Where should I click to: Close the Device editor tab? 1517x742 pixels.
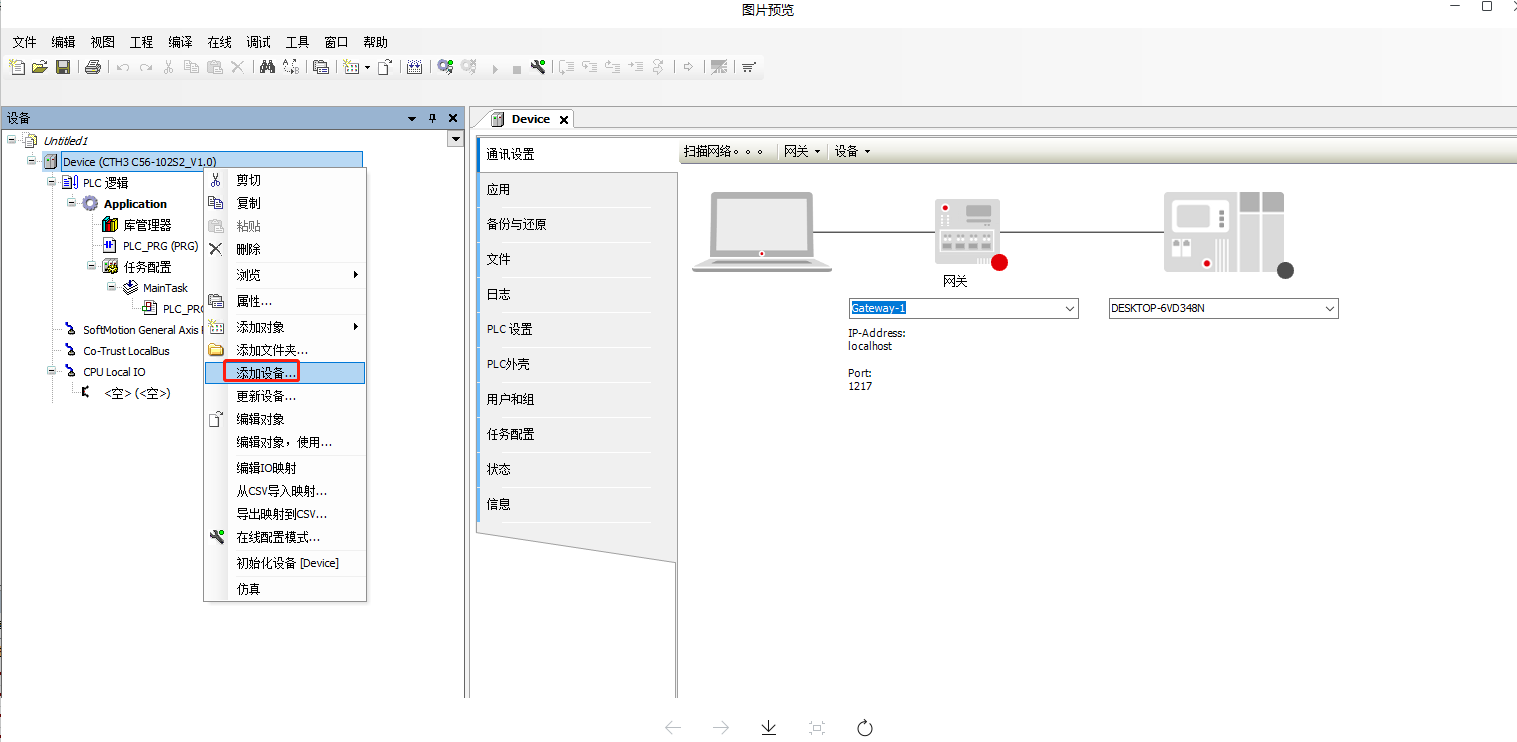click(x=563, y=119)
